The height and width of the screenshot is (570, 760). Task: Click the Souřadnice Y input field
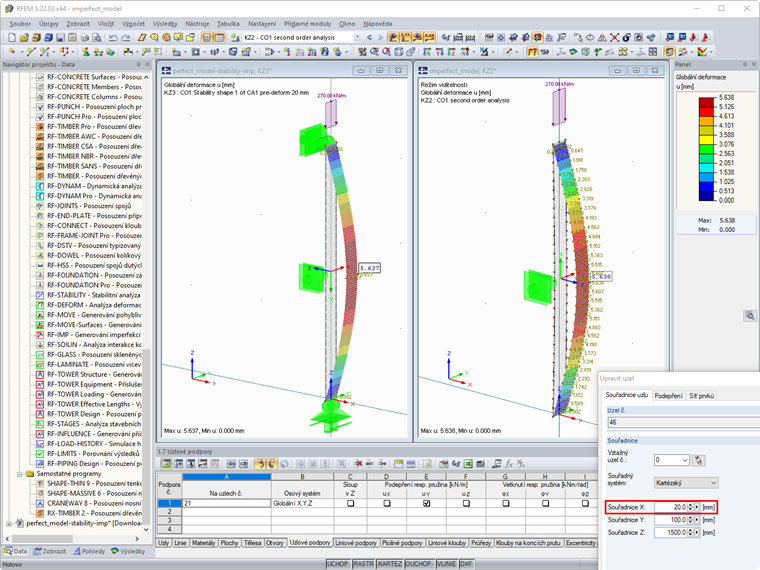point(670,520)
